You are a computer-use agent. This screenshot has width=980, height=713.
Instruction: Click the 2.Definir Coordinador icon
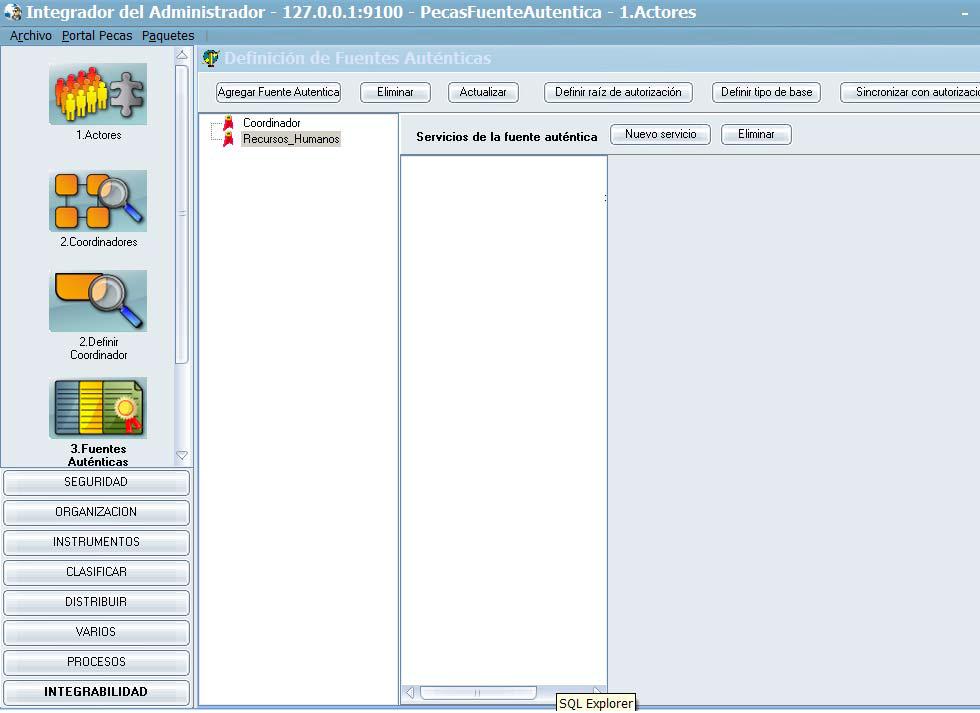point(98,301)
